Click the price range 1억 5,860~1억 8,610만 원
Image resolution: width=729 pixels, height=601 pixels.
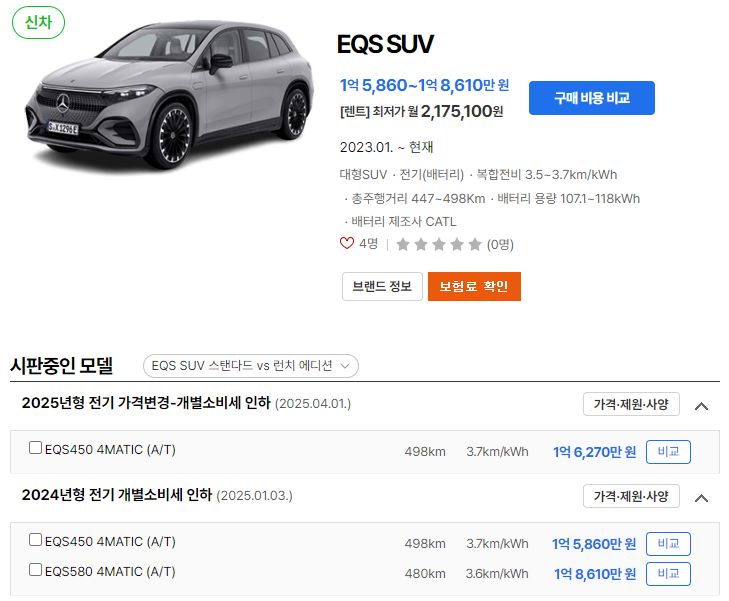[x=424, y=85]
